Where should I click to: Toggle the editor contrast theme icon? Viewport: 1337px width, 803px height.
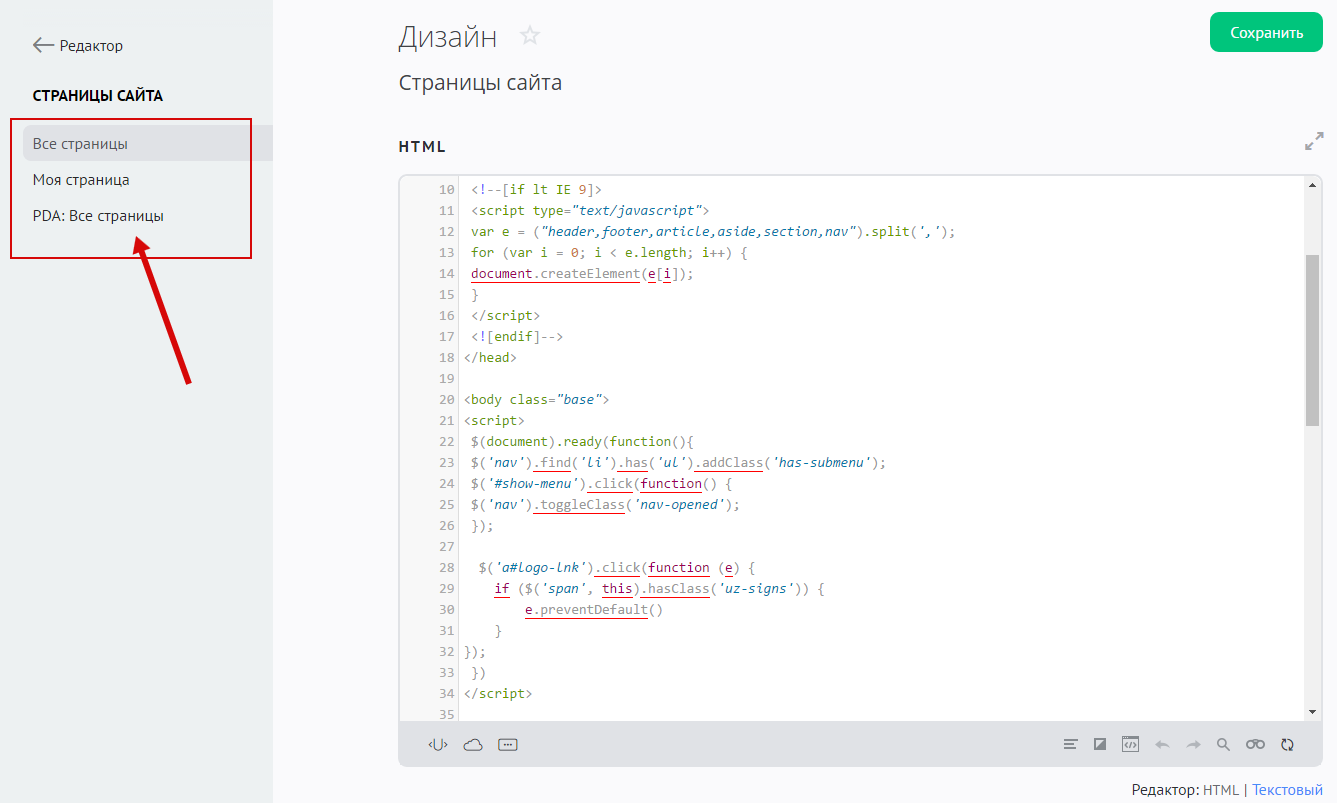tap(1100, 745)
